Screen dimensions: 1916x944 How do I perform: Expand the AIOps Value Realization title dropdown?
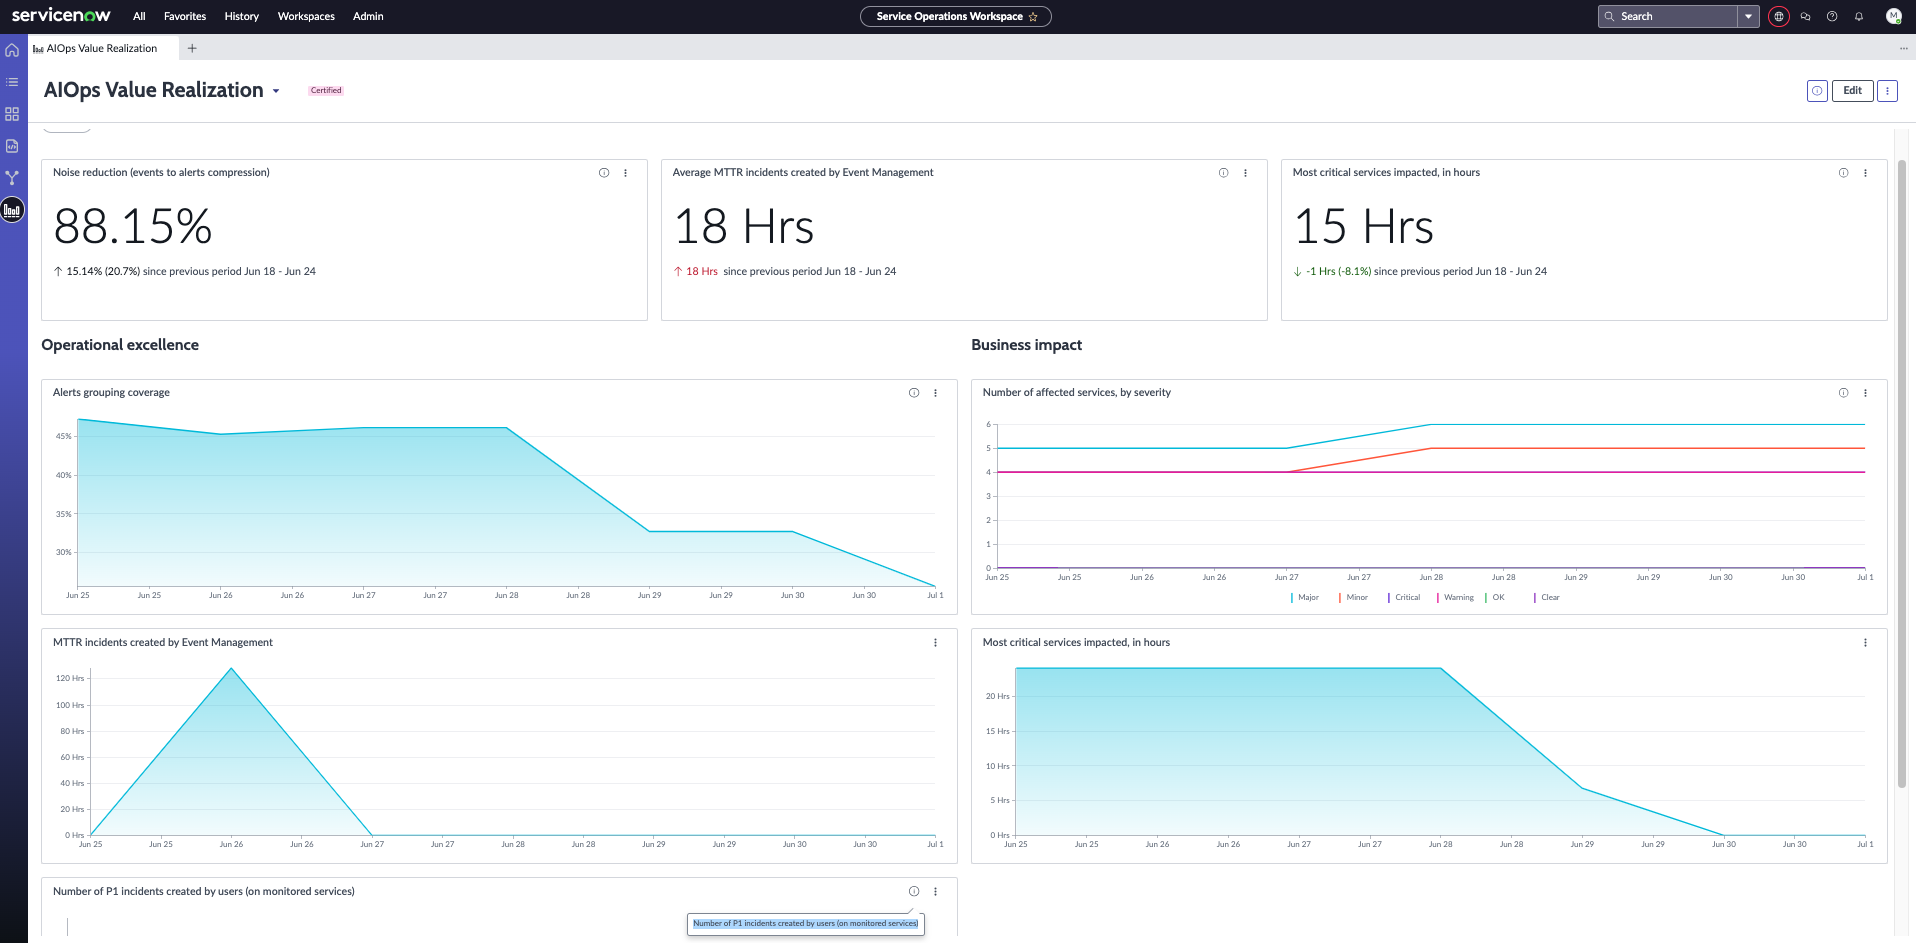pyautogui.click(x=276, y=91)
